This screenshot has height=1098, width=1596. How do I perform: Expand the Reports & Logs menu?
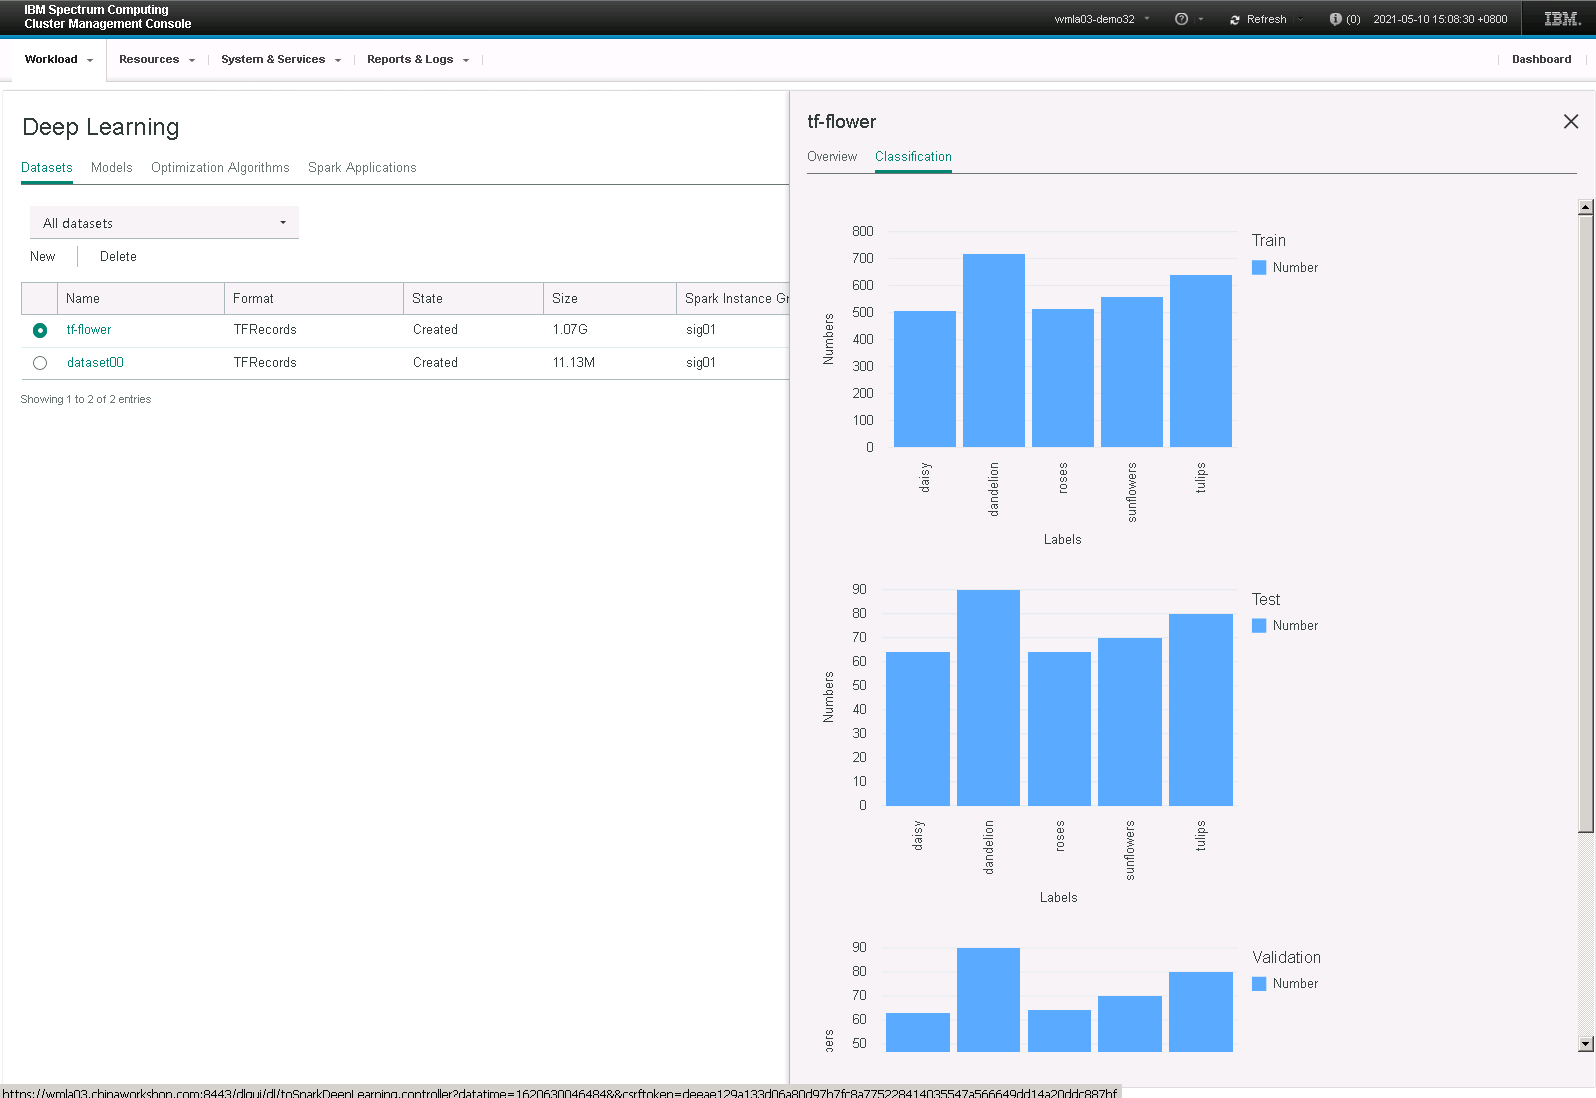tap(418, 59)
